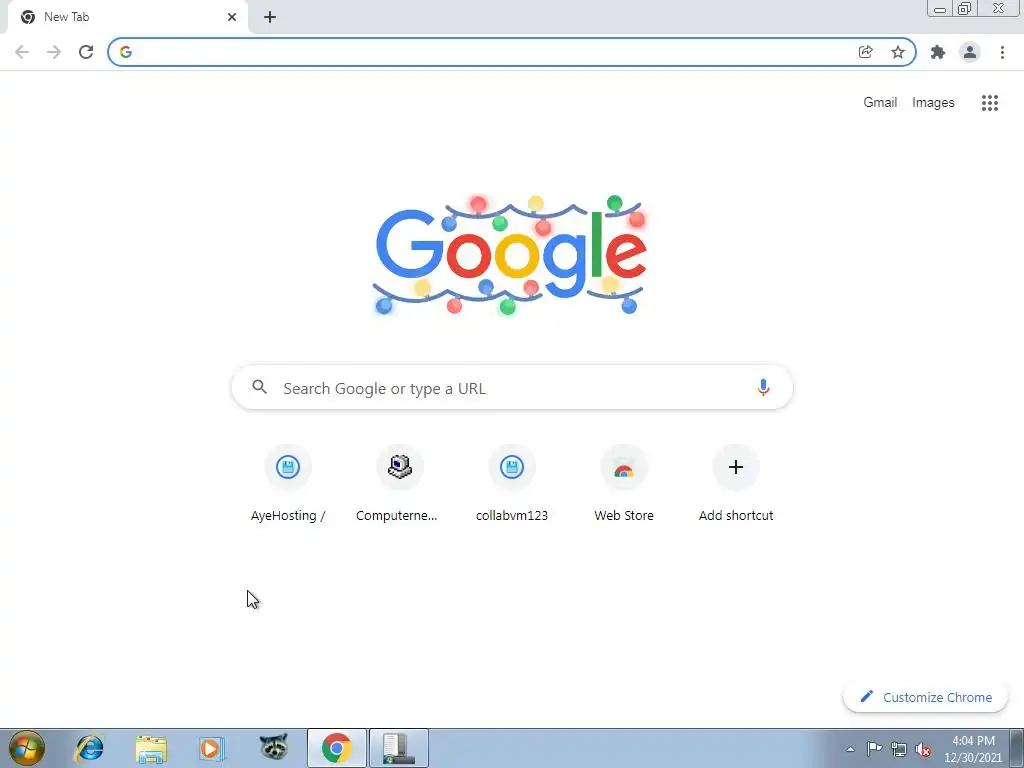Click the Chrome taskbar button
The height and width of the screenshot is (768, 1024).
coord(337,748)
